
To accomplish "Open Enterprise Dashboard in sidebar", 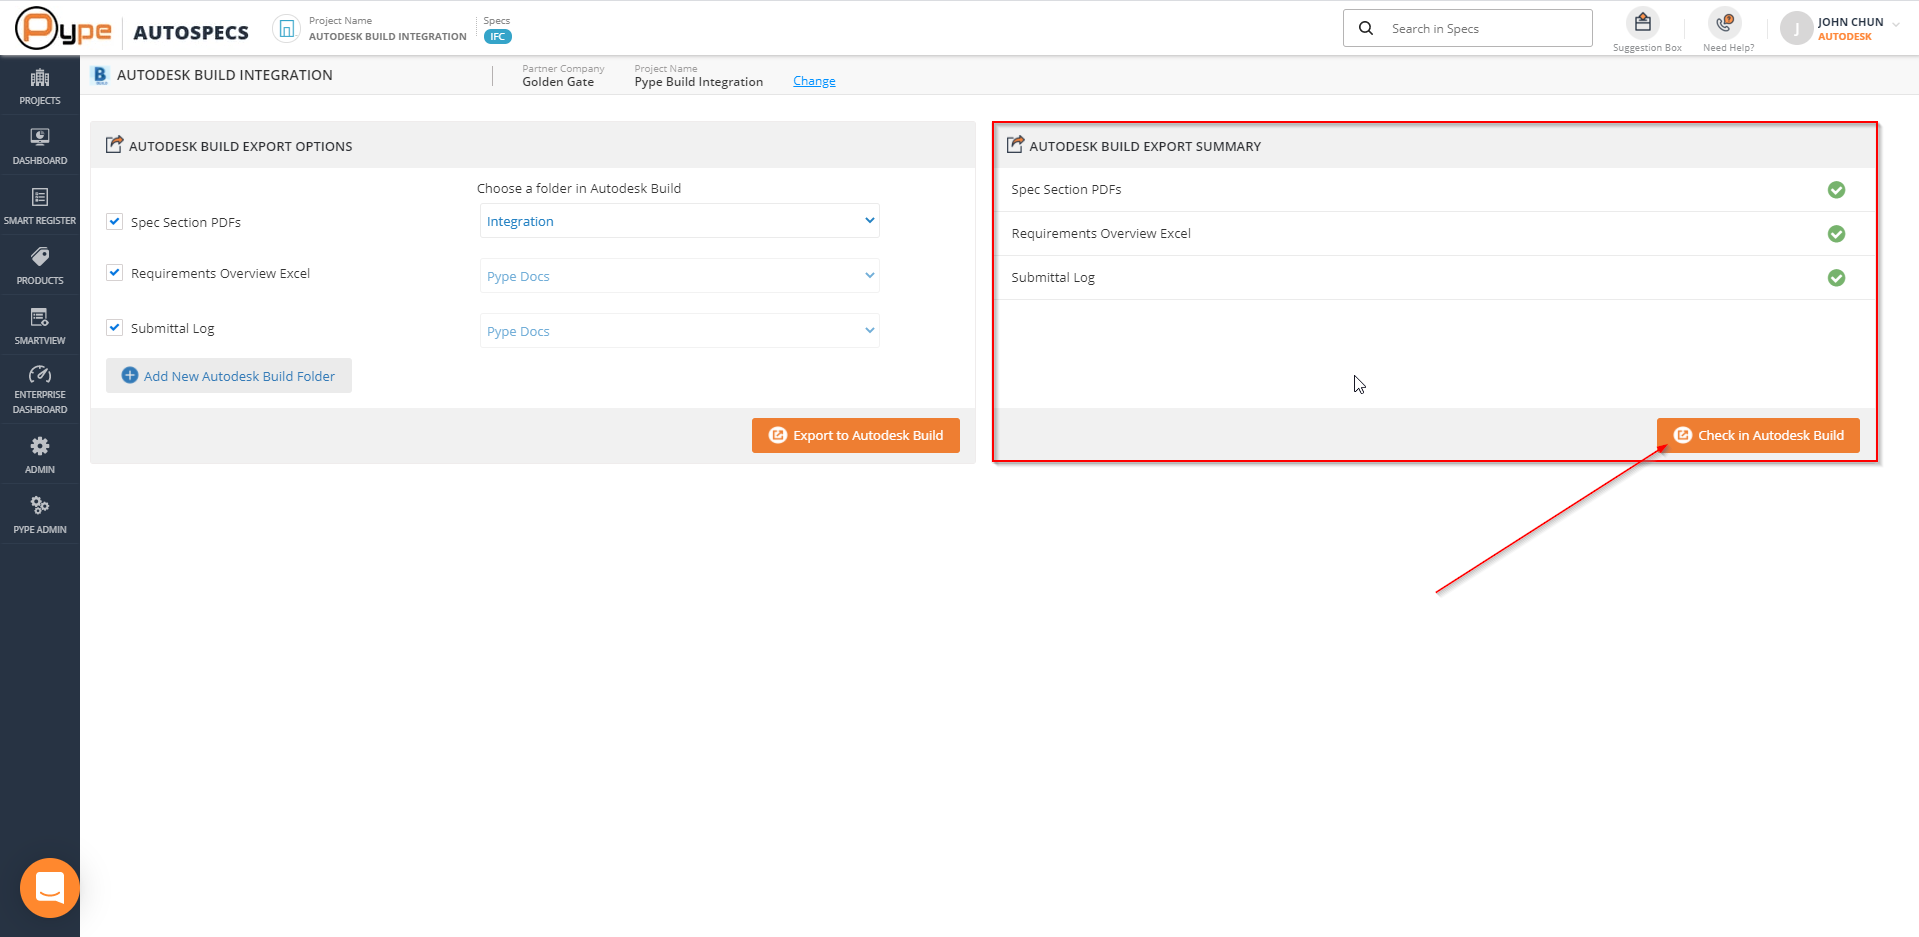I will pyautogui.click(x=40, y=389).
